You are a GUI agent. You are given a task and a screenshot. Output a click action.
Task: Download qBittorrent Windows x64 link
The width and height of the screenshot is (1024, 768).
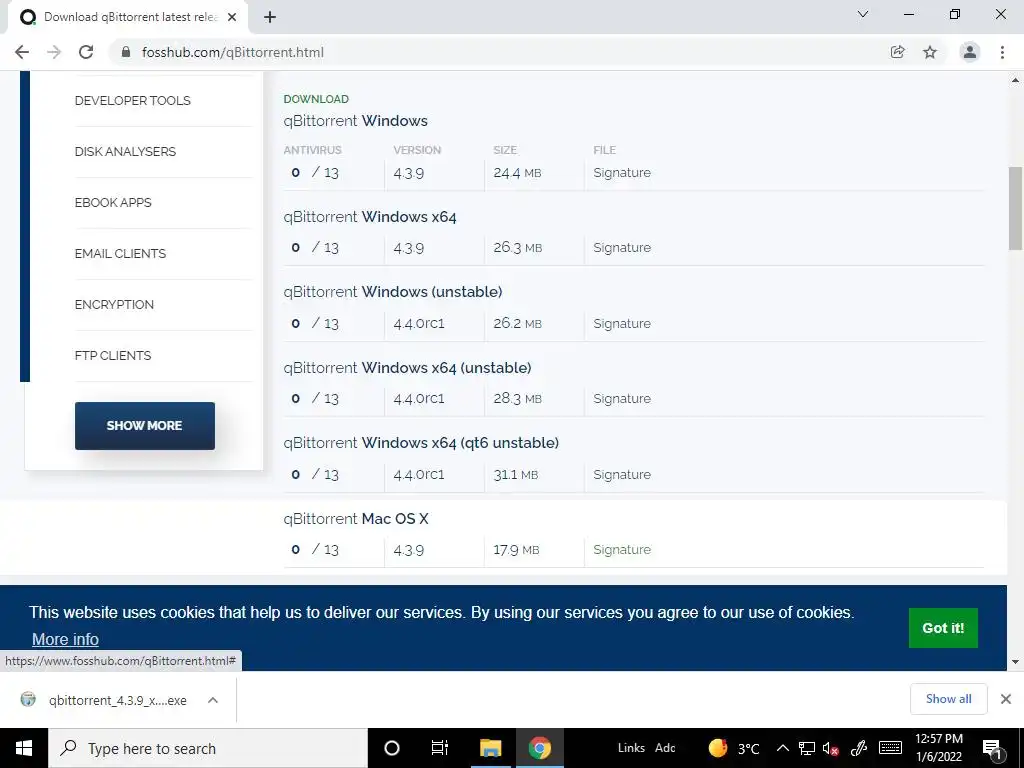tap(370, 217)
